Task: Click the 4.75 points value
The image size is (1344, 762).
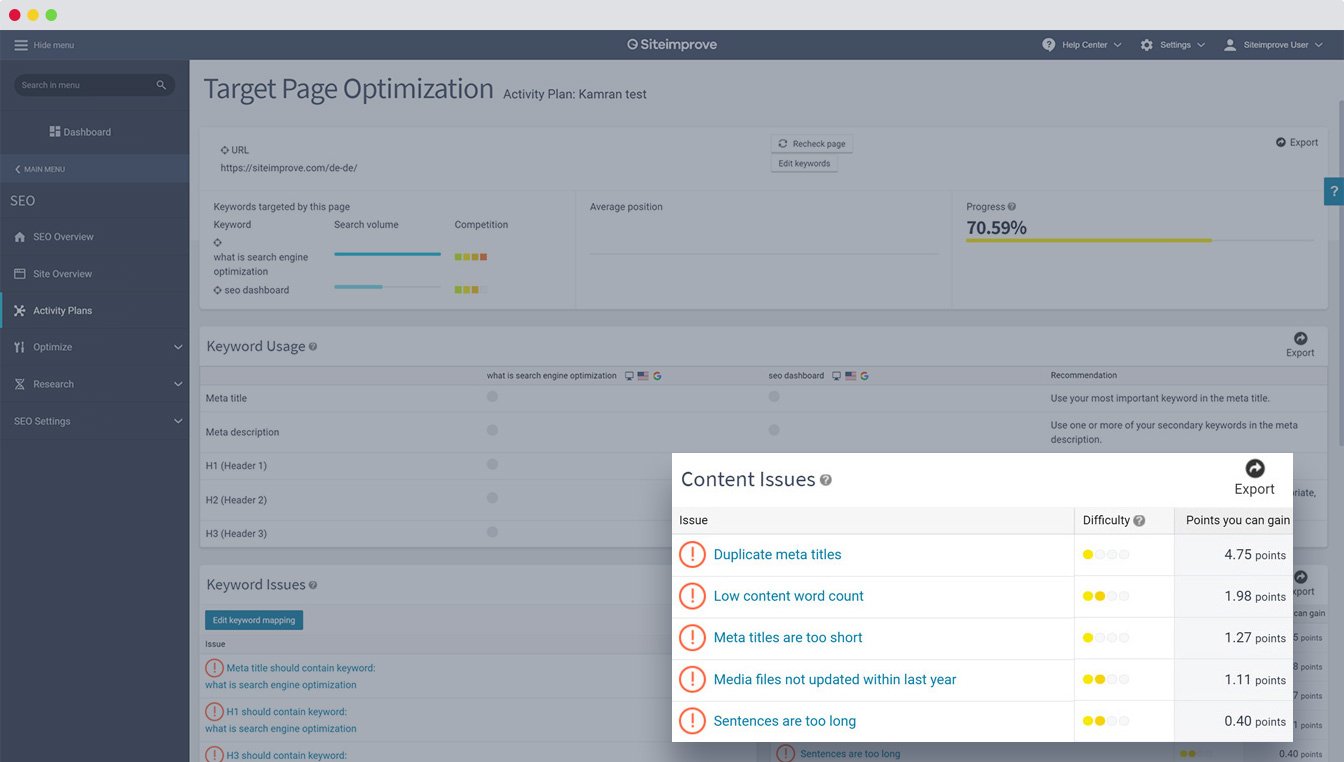Action: click(x=1254, y=555)
